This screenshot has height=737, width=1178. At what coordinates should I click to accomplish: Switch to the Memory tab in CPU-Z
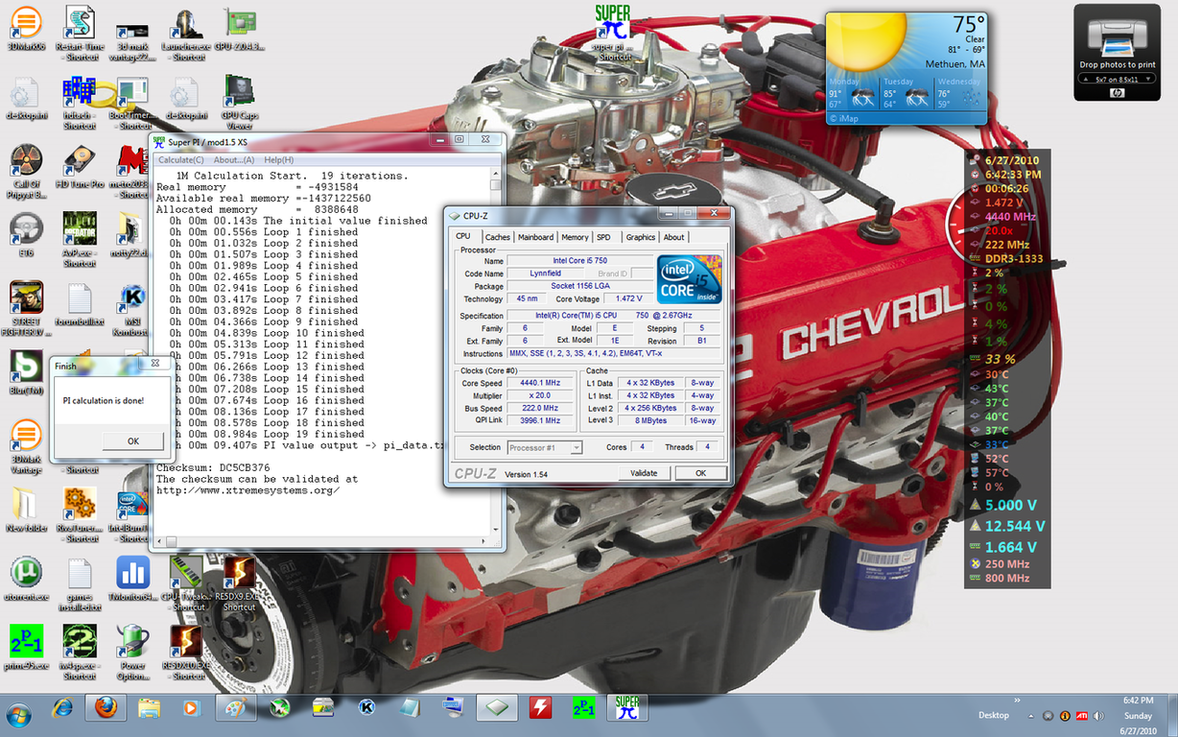tap(575, 237)
